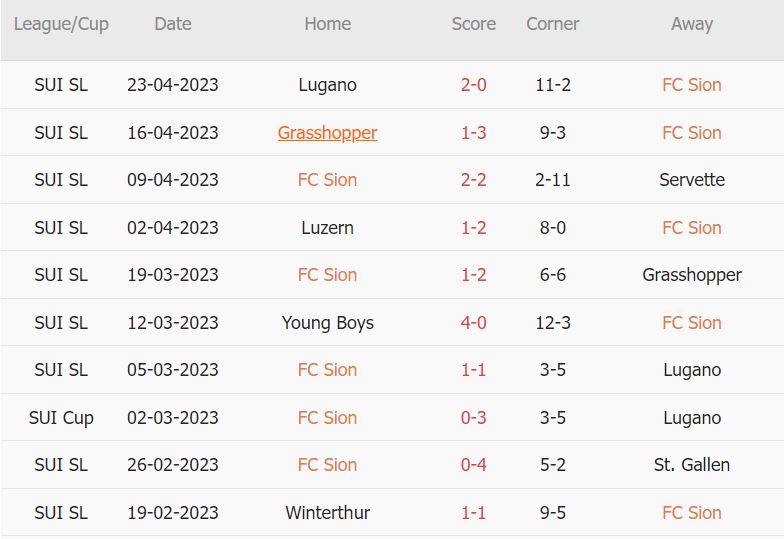Click Winterthur home team name
This screenshot has width=784, height=539.
tap(327, 513)
